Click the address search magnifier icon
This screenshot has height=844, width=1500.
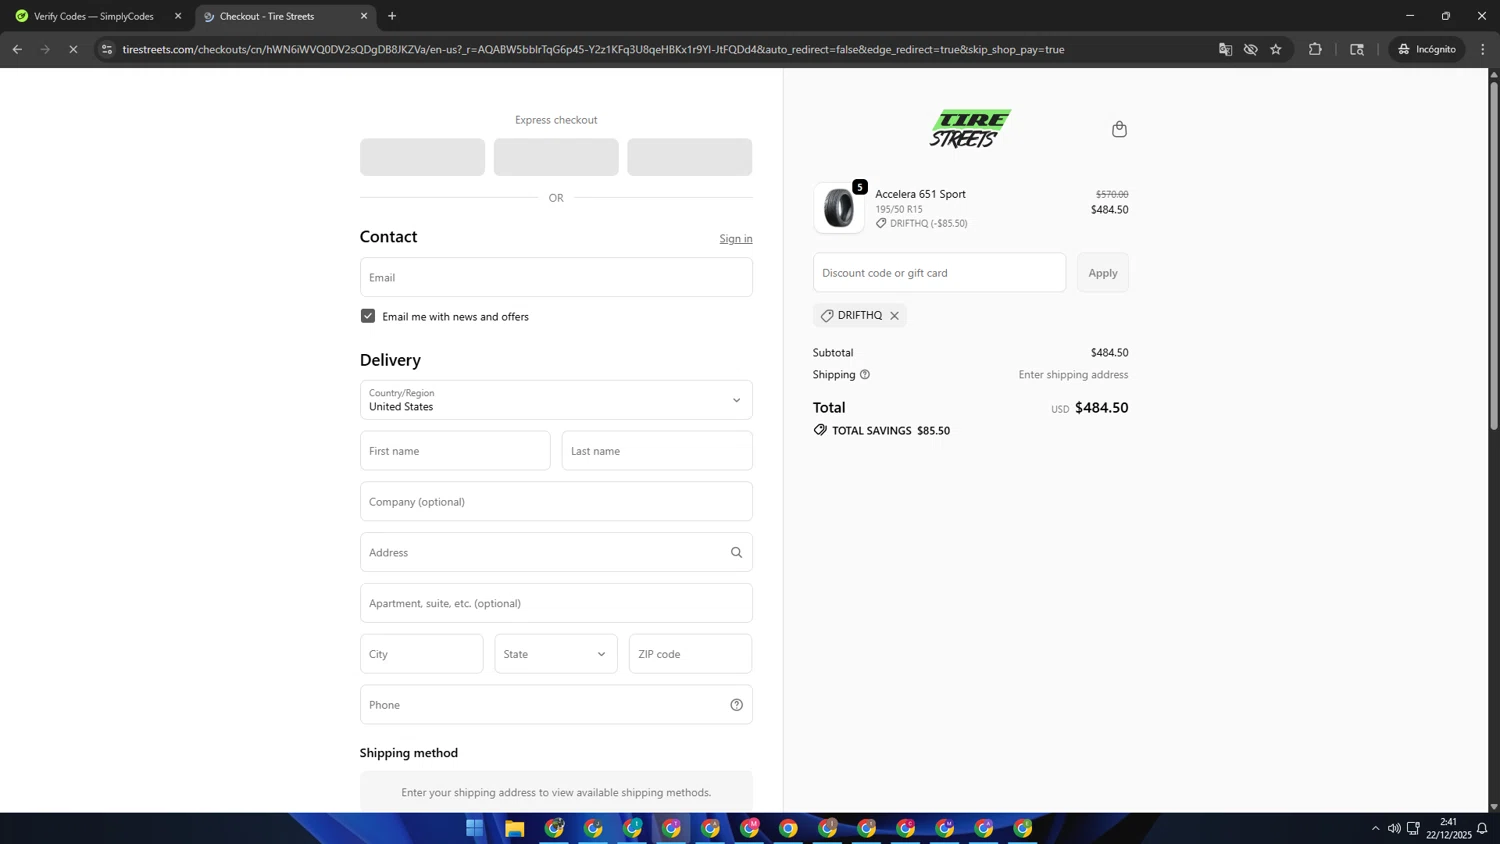tap(736, 552)
